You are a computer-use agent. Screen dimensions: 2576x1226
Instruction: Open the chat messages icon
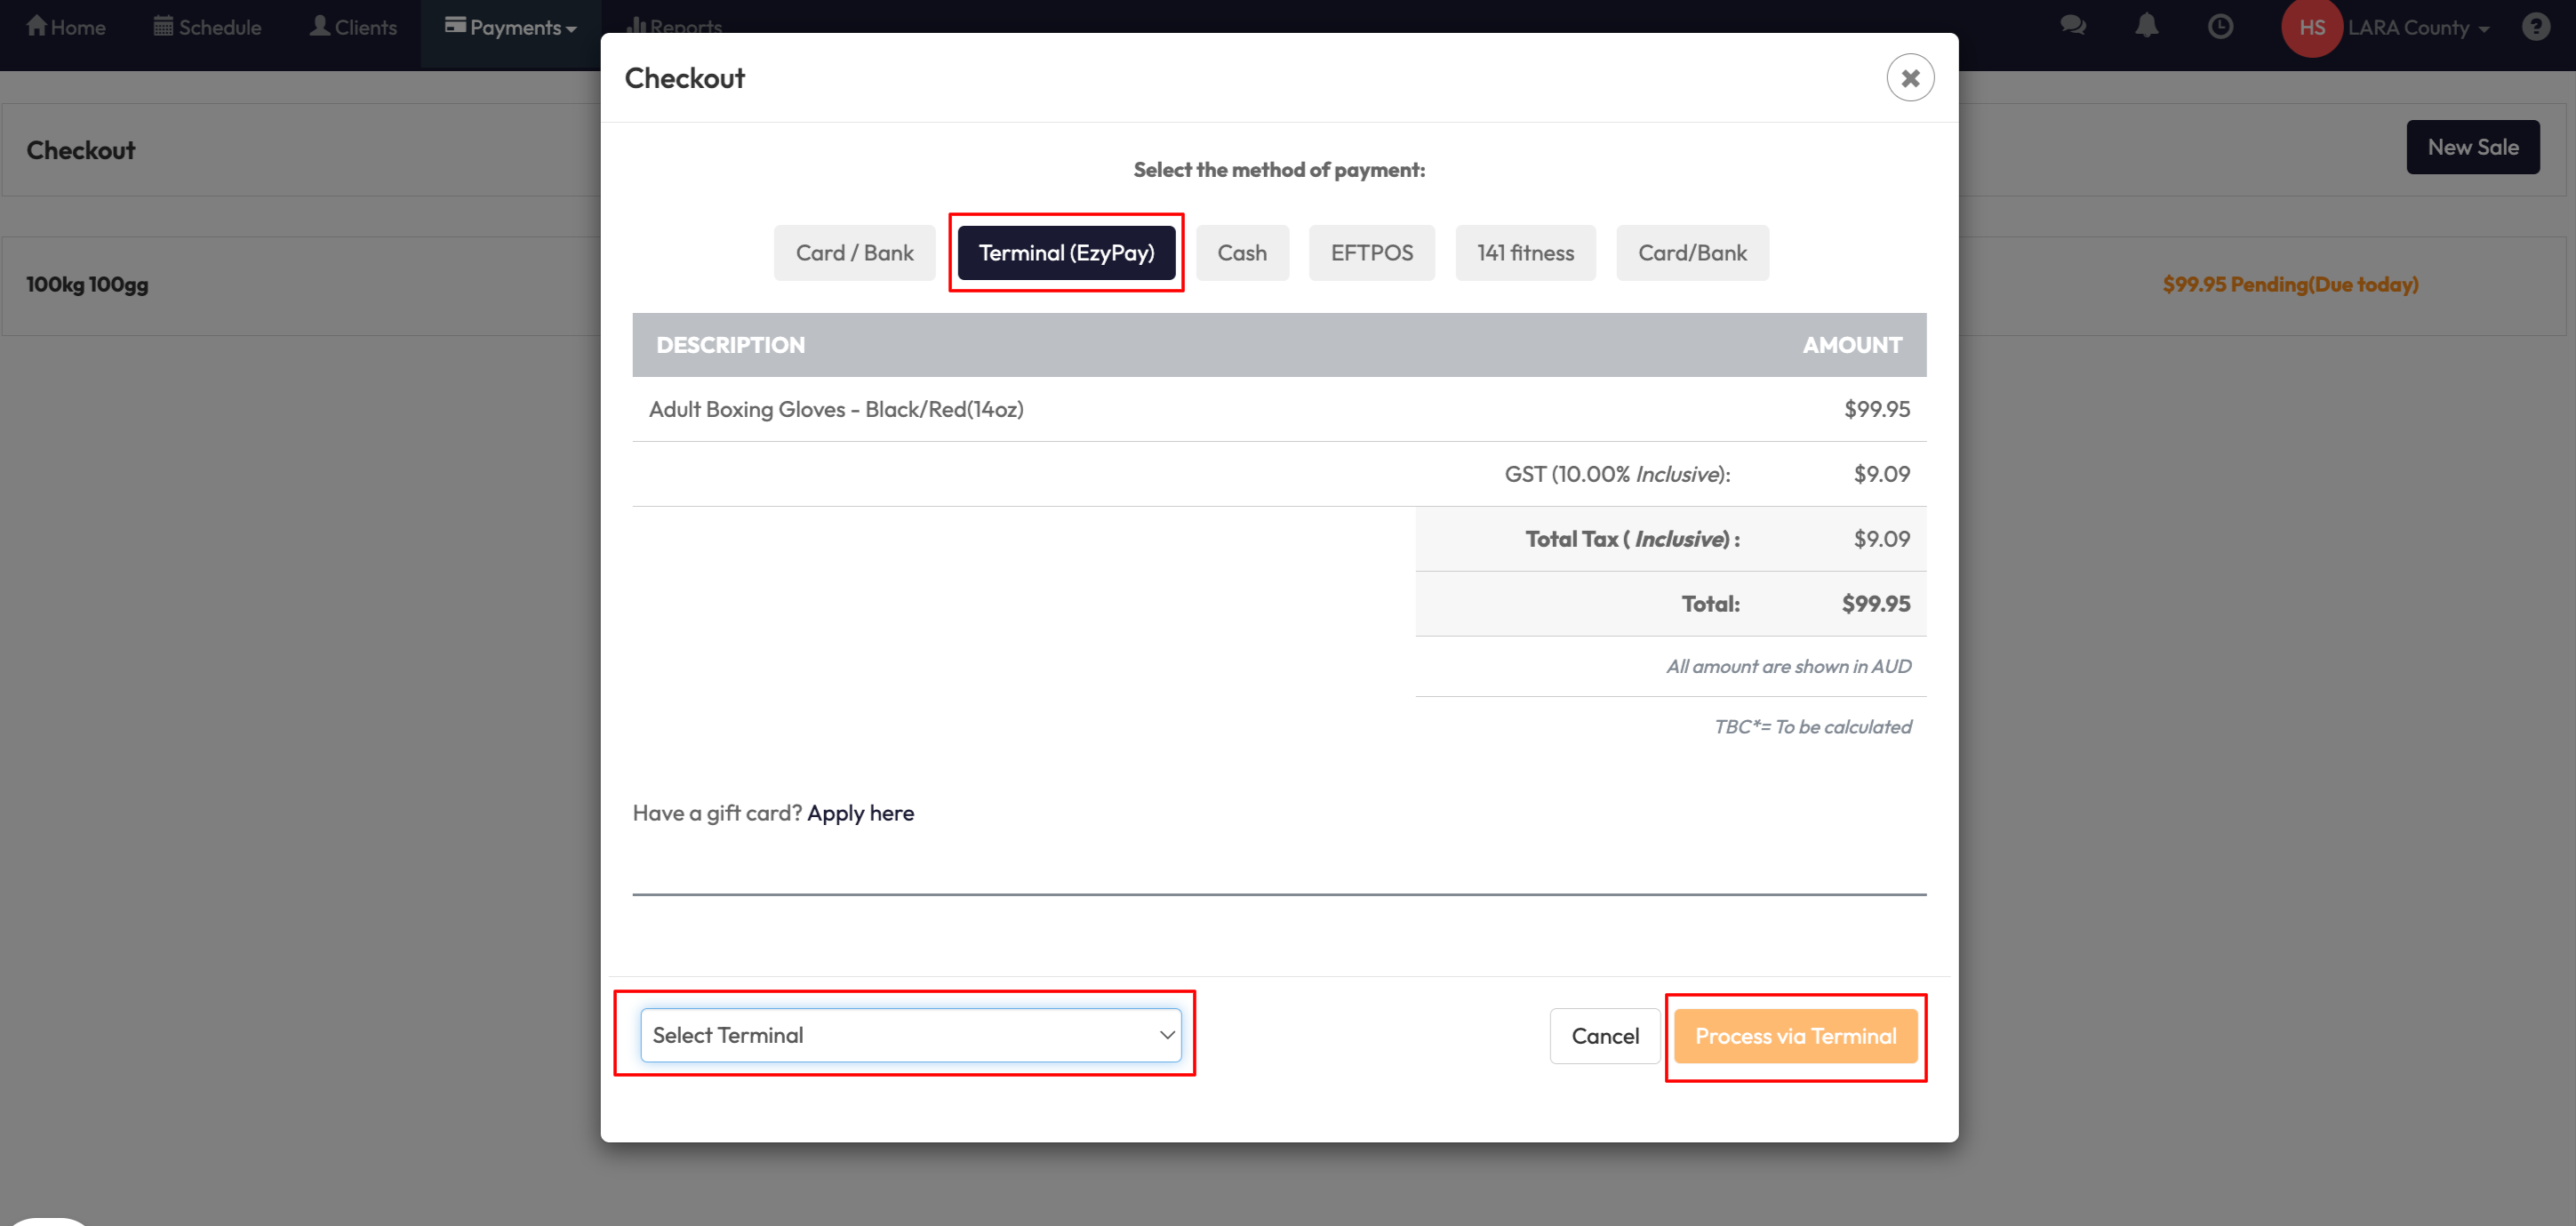click(2073, 26)
